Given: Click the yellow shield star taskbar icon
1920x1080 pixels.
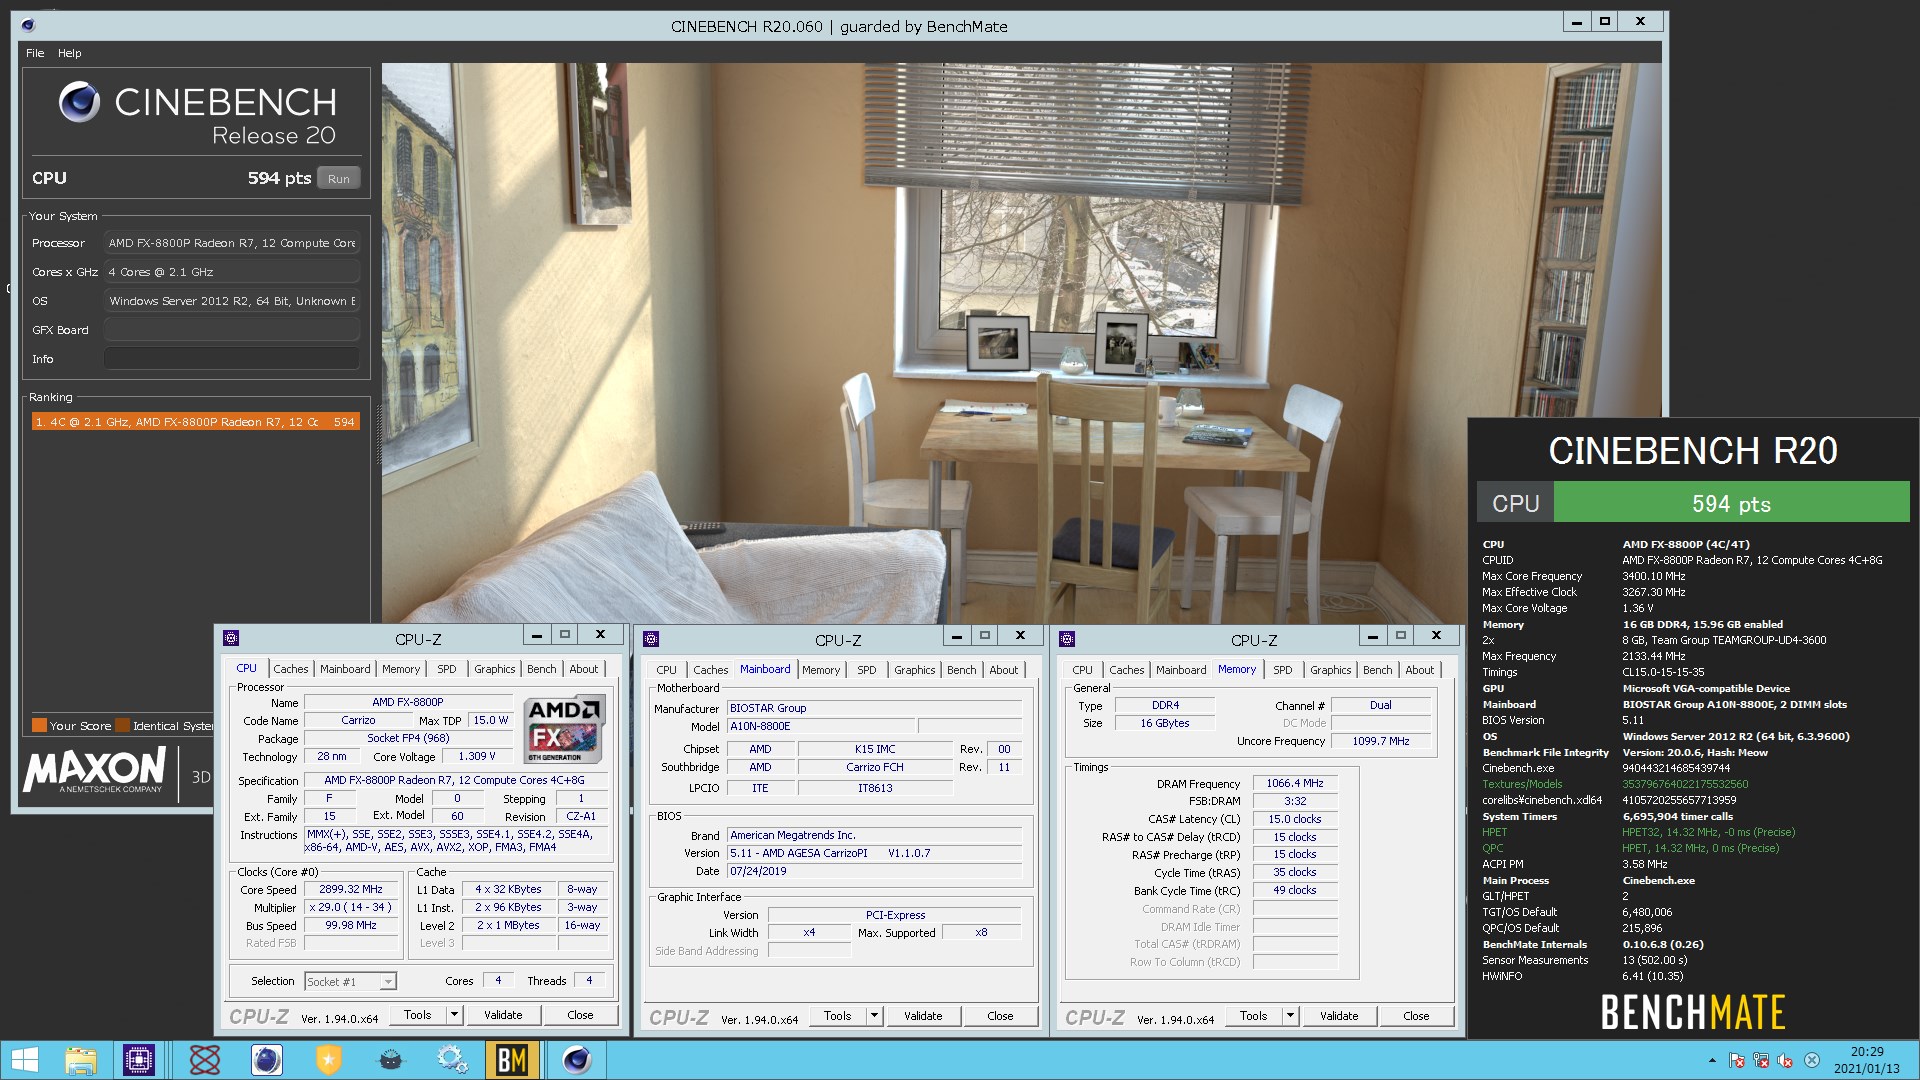Looking at the screenshot, I should (328, 1060).
